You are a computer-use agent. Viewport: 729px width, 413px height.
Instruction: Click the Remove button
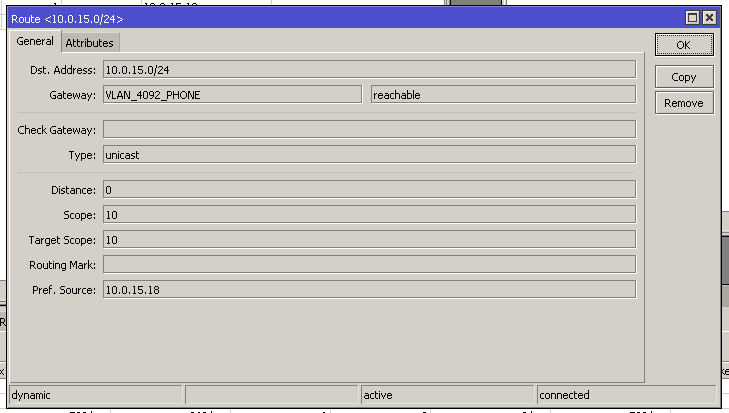[x=684, y=103]
